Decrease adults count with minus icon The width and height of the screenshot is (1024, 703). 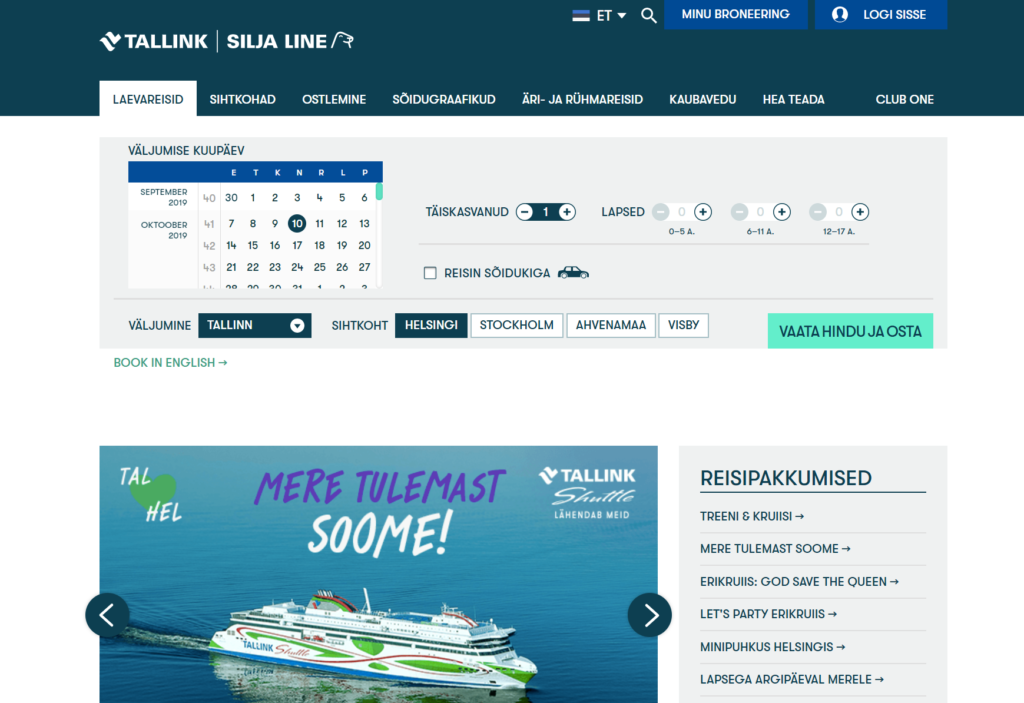[524, 212]
